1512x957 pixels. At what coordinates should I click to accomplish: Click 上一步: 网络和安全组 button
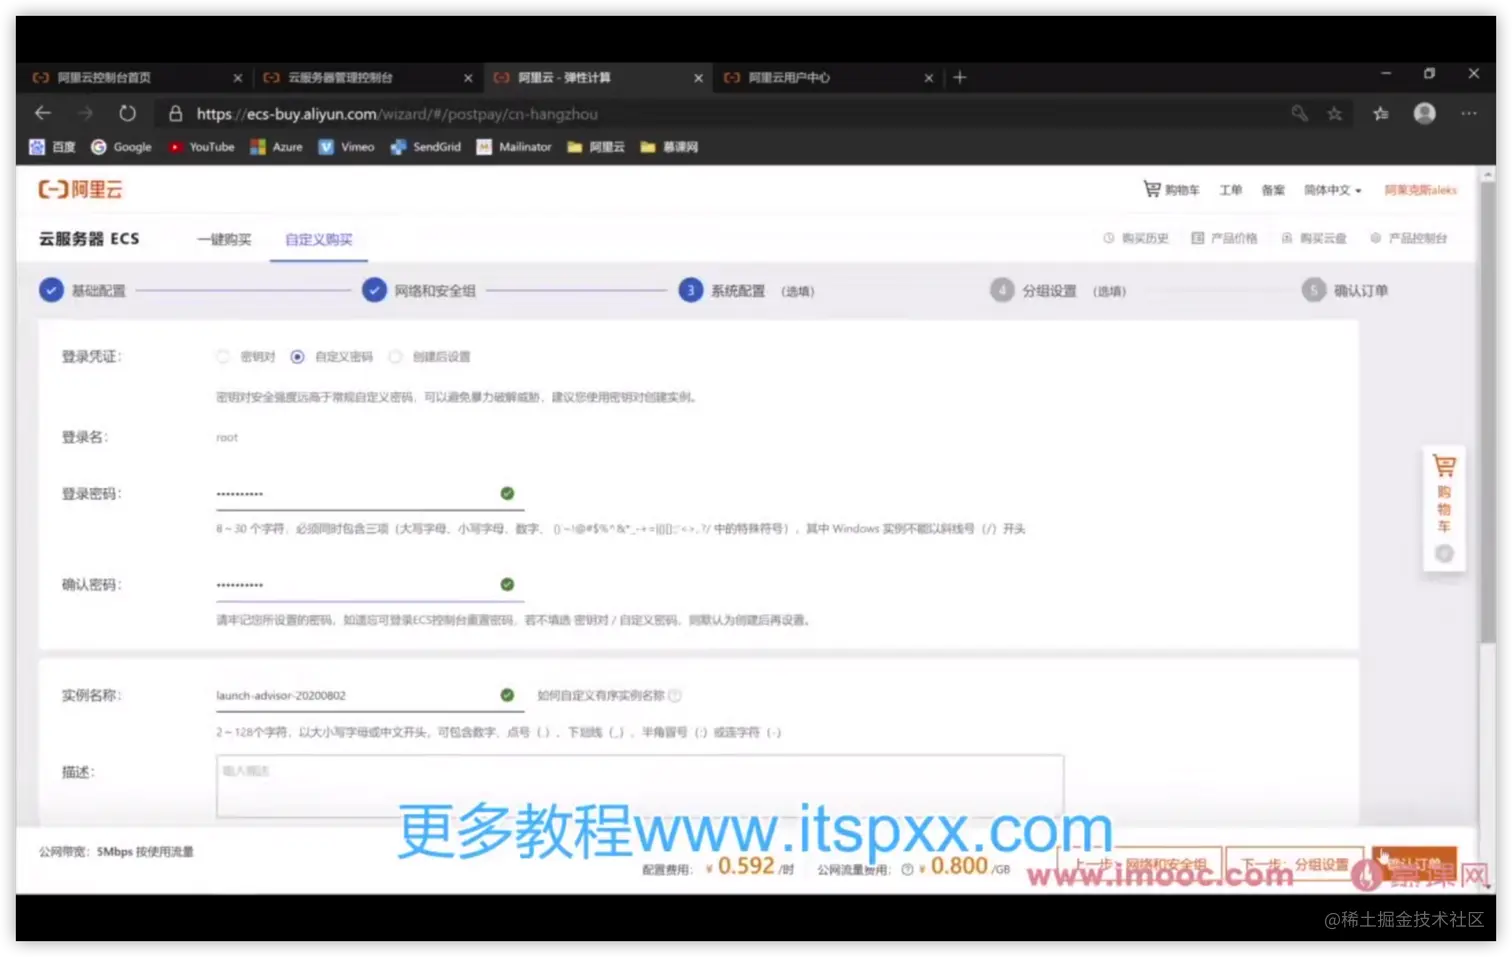point(1139,865)
